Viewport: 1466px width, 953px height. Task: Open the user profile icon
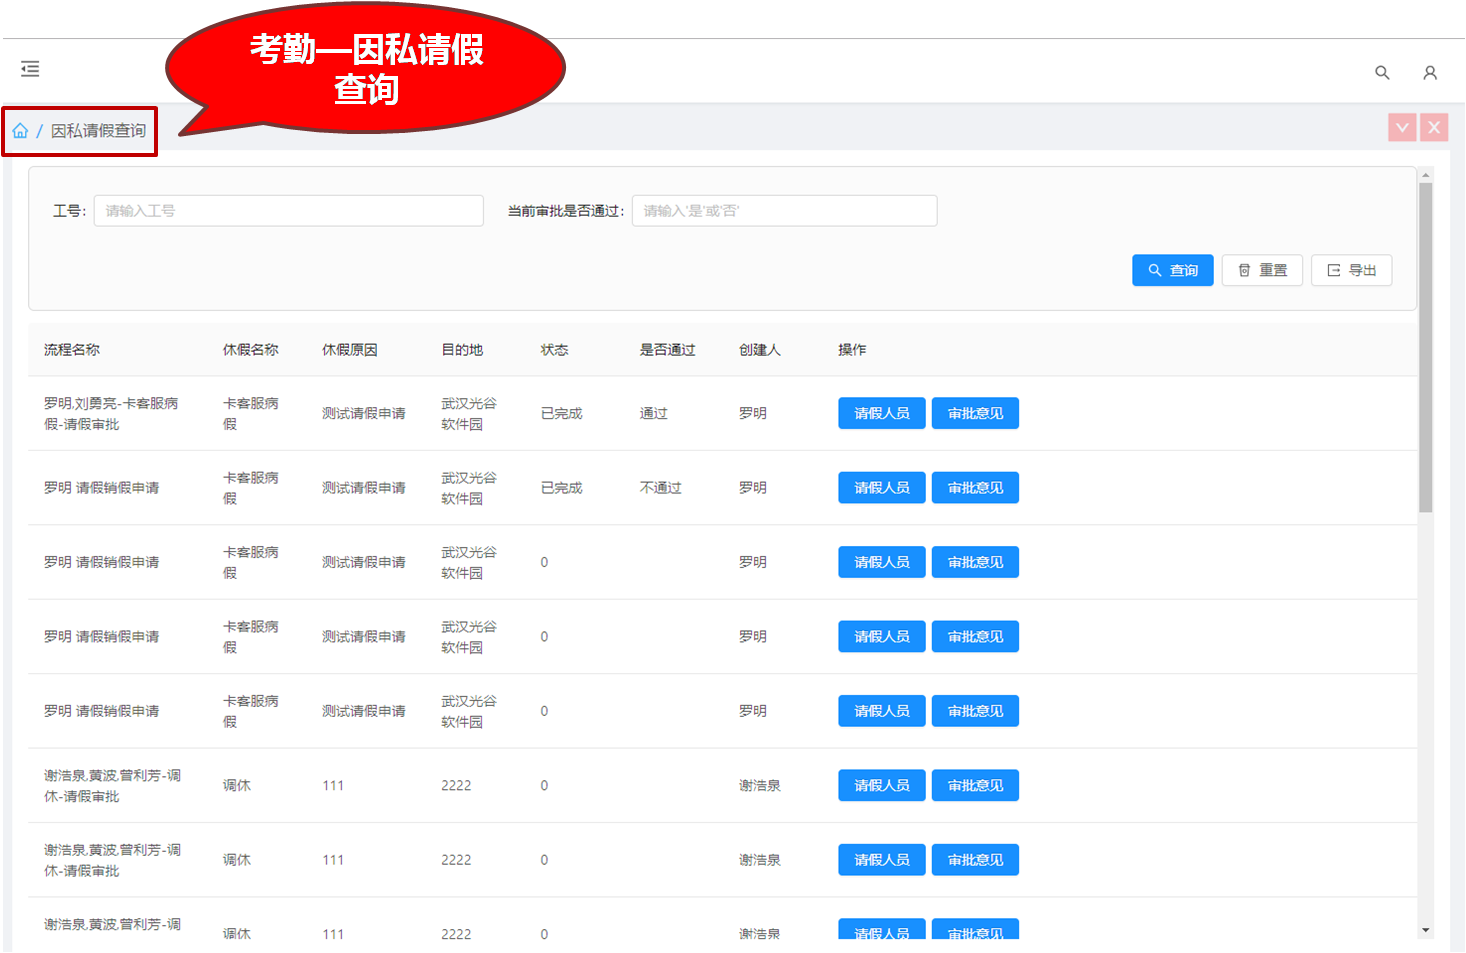click(x=1430, y=72)
